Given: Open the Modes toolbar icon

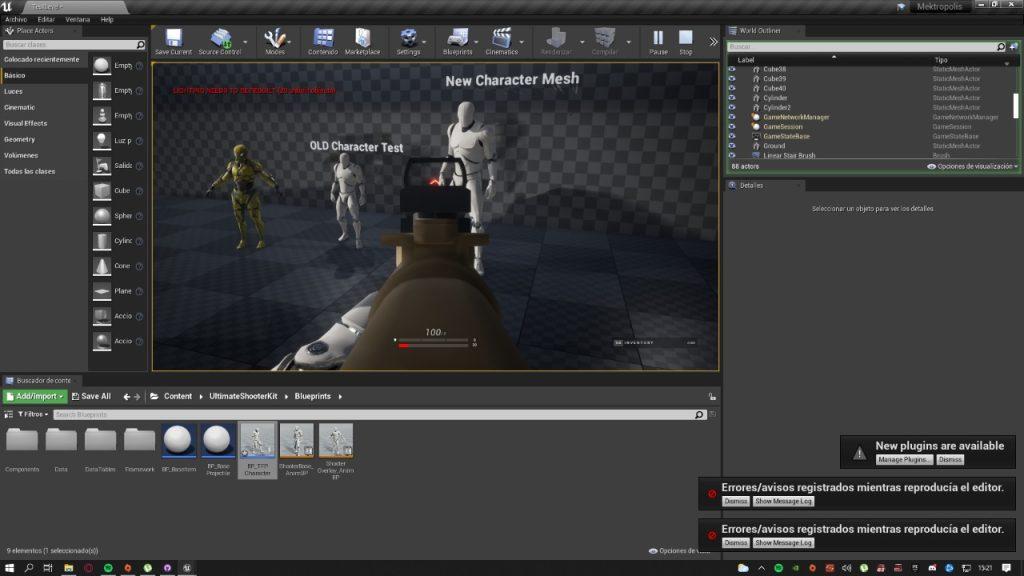Looking at the screenshot, I should point(275,40).
